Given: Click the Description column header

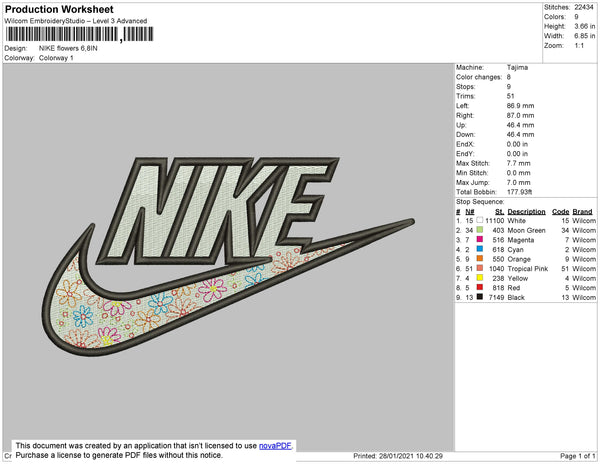Looking at the screenshot, I should click(x=526, y=212).
